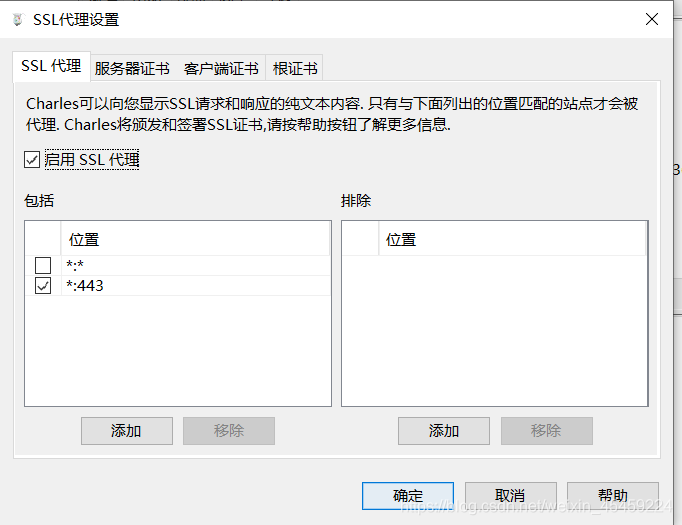This screenshot has width=682, height=525.
Task: Open the 根证书 tab
Action: [295, 68]
